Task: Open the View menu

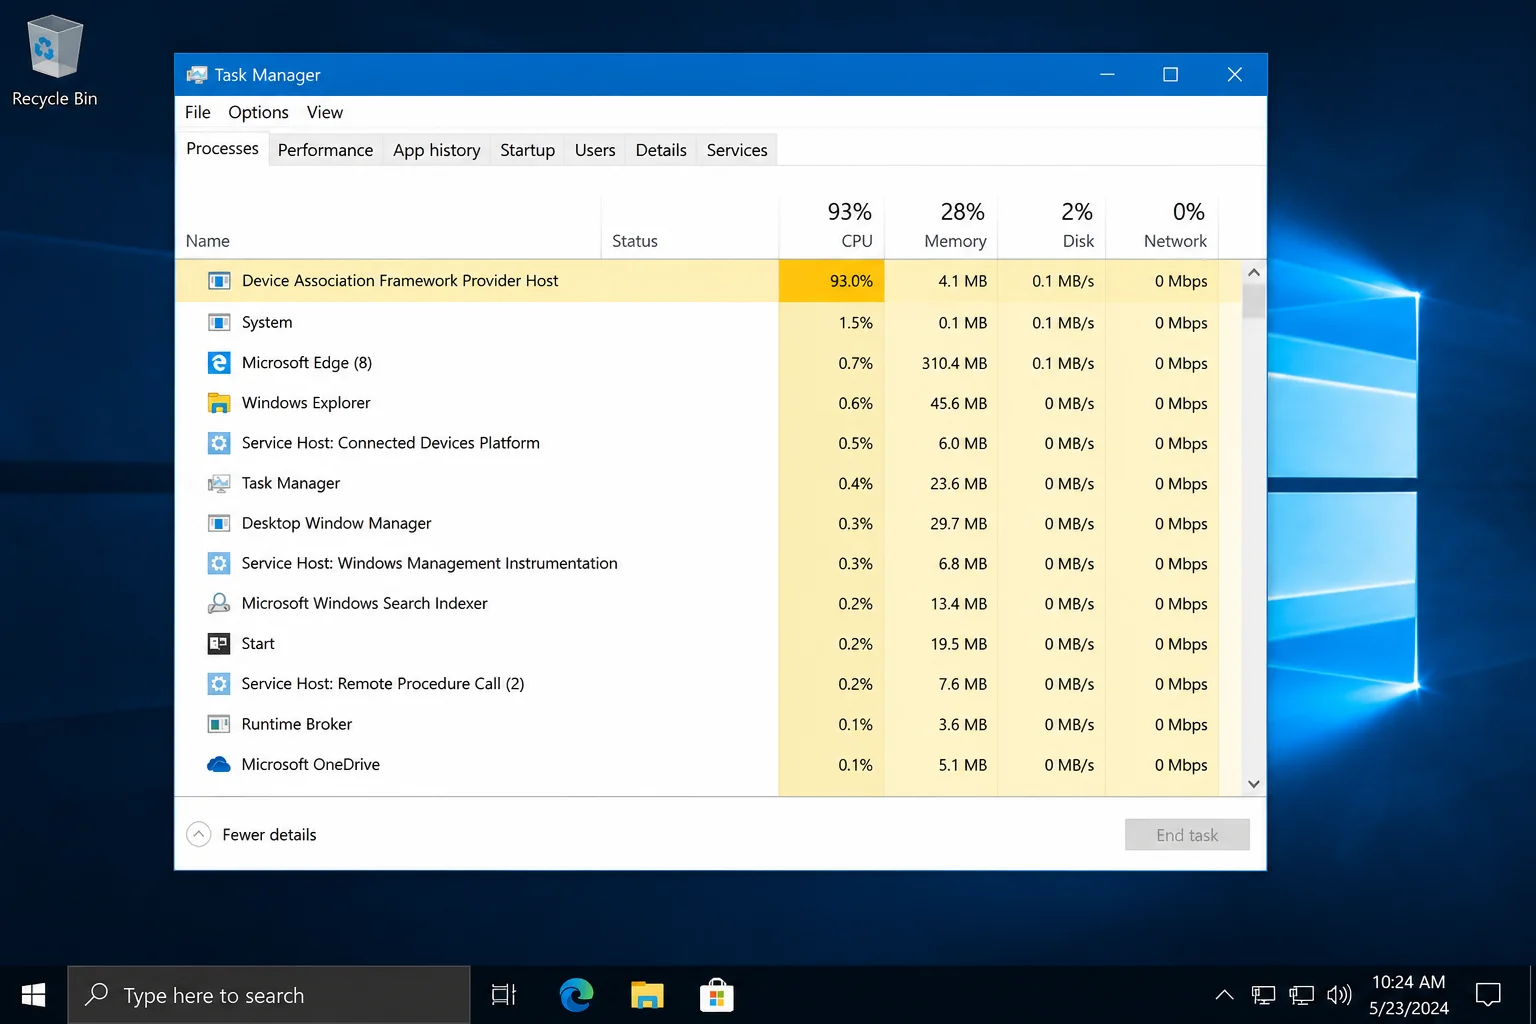Action: 325,112
